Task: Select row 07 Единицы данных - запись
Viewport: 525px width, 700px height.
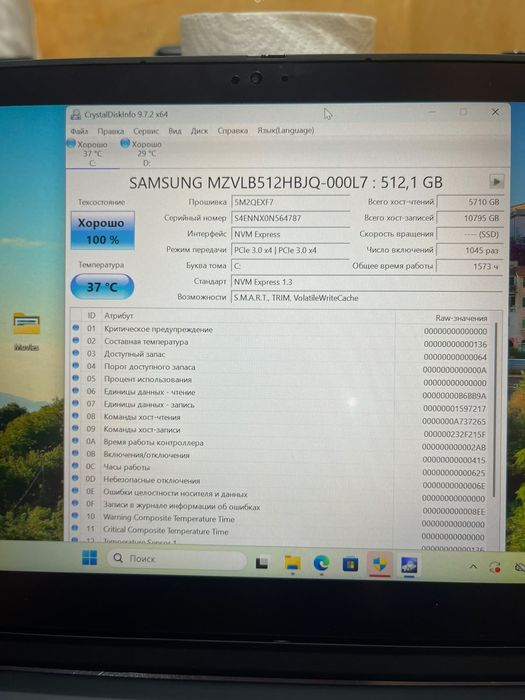Action: (281, 405)
